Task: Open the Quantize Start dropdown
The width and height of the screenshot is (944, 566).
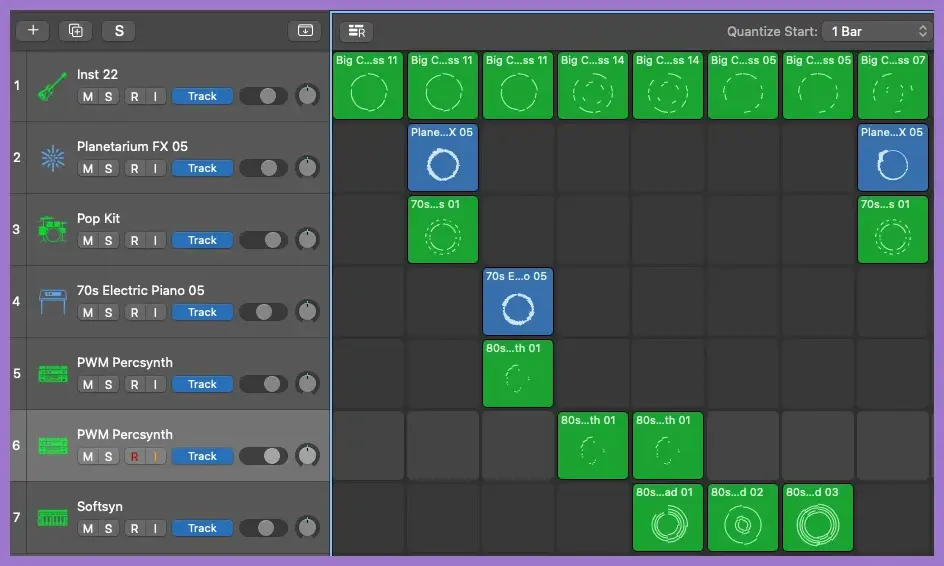Action: click(x=876, y=31)
